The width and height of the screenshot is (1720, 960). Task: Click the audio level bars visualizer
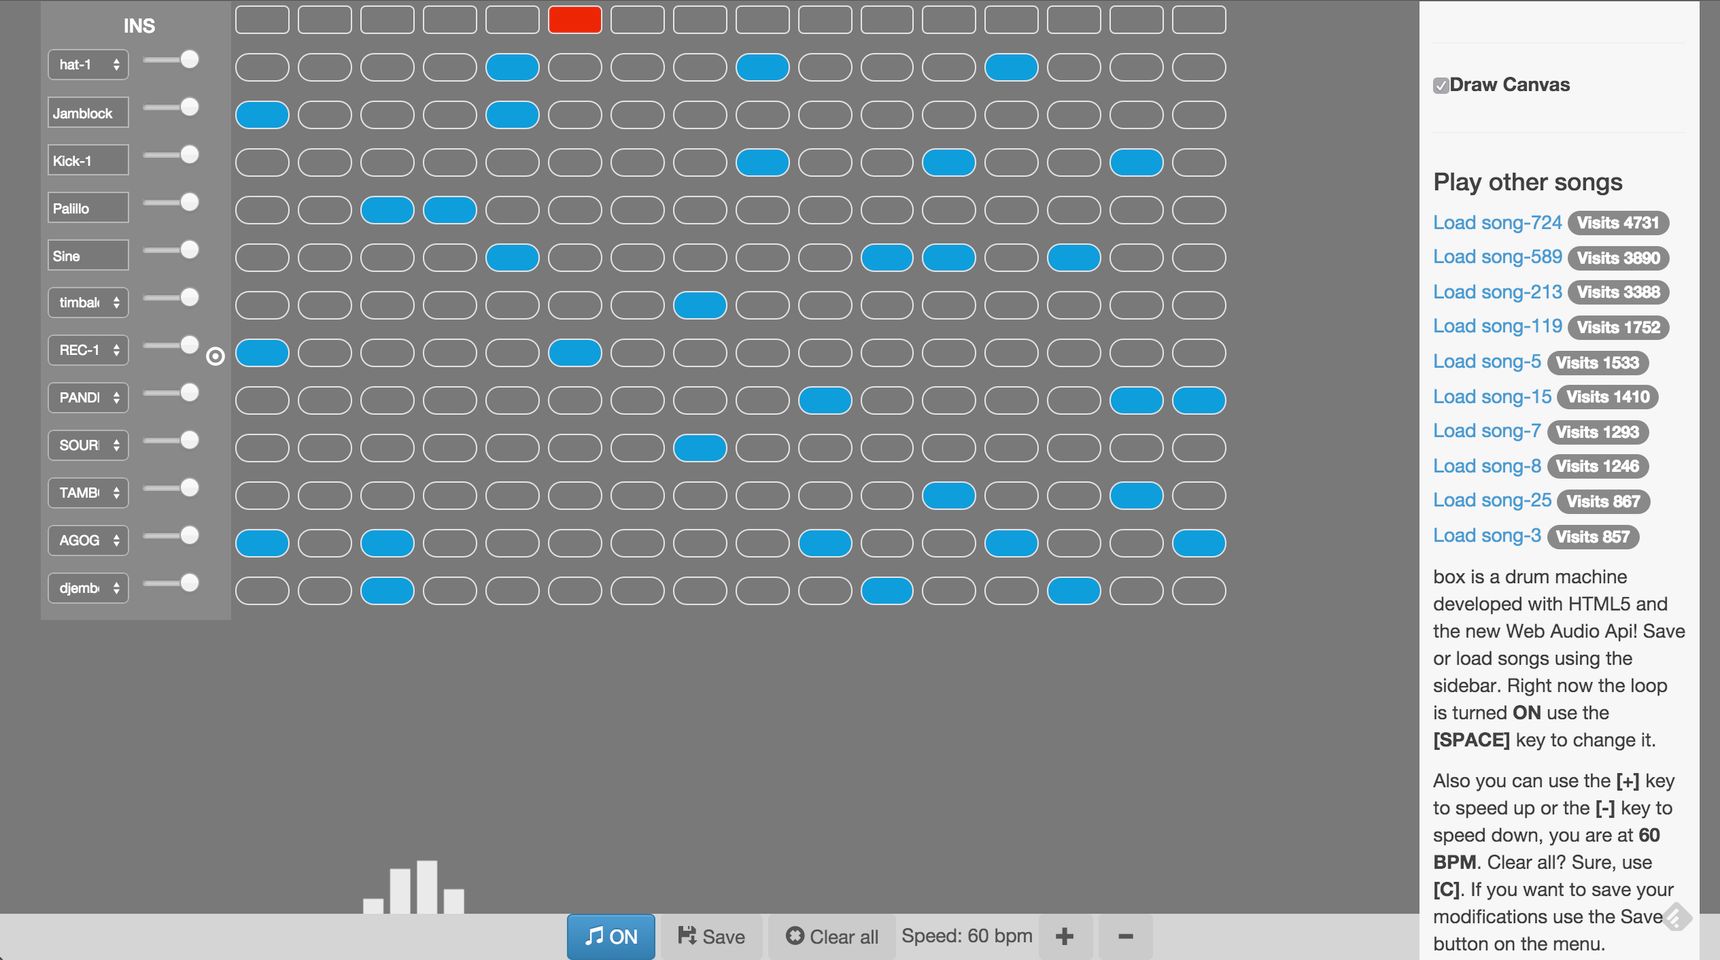pyautogui.click(x=413, y=887)
